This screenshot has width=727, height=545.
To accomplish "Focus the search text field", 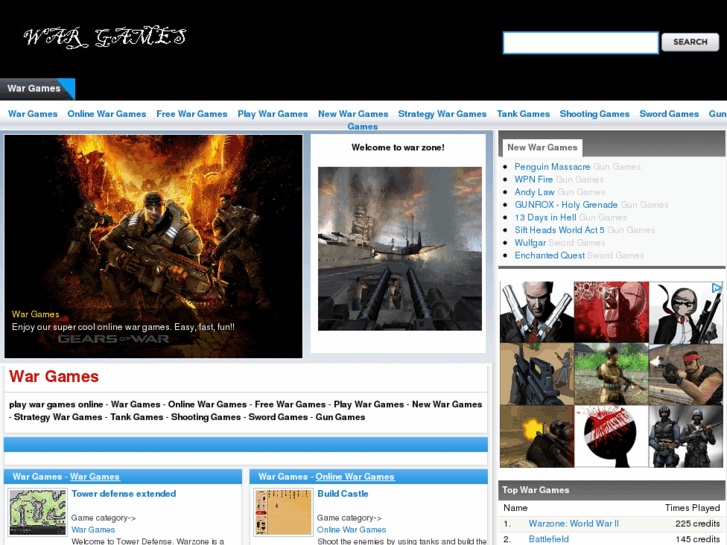I will pos(580,43).
